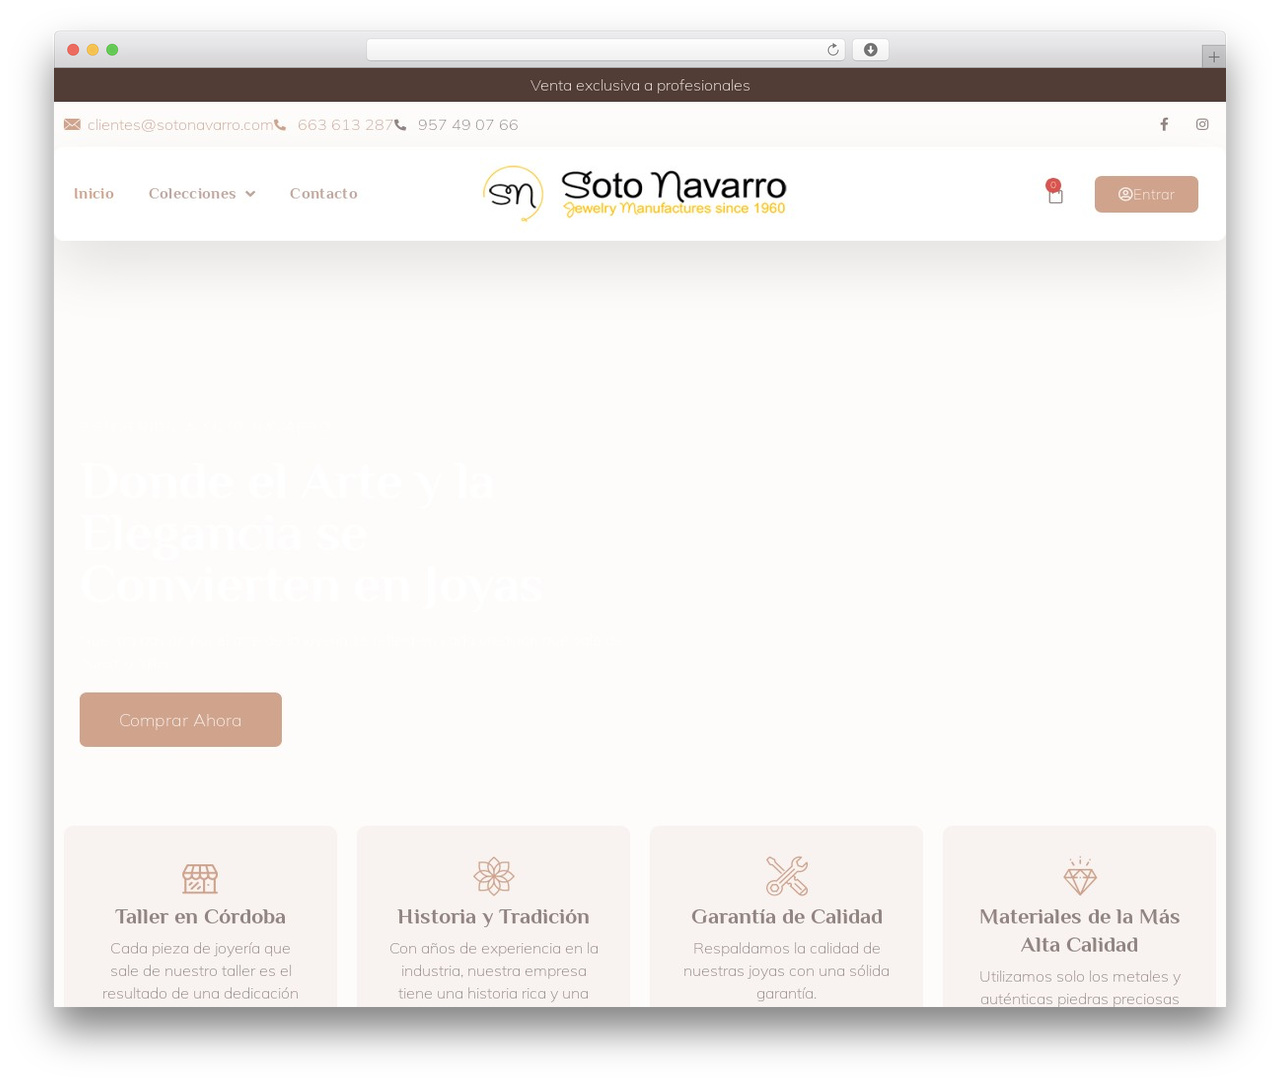Click the clientes@sotonavarro.com email link
The width and height of the screenshot is (1280, 1084).
pyautogui.click(x=180, y=125)
